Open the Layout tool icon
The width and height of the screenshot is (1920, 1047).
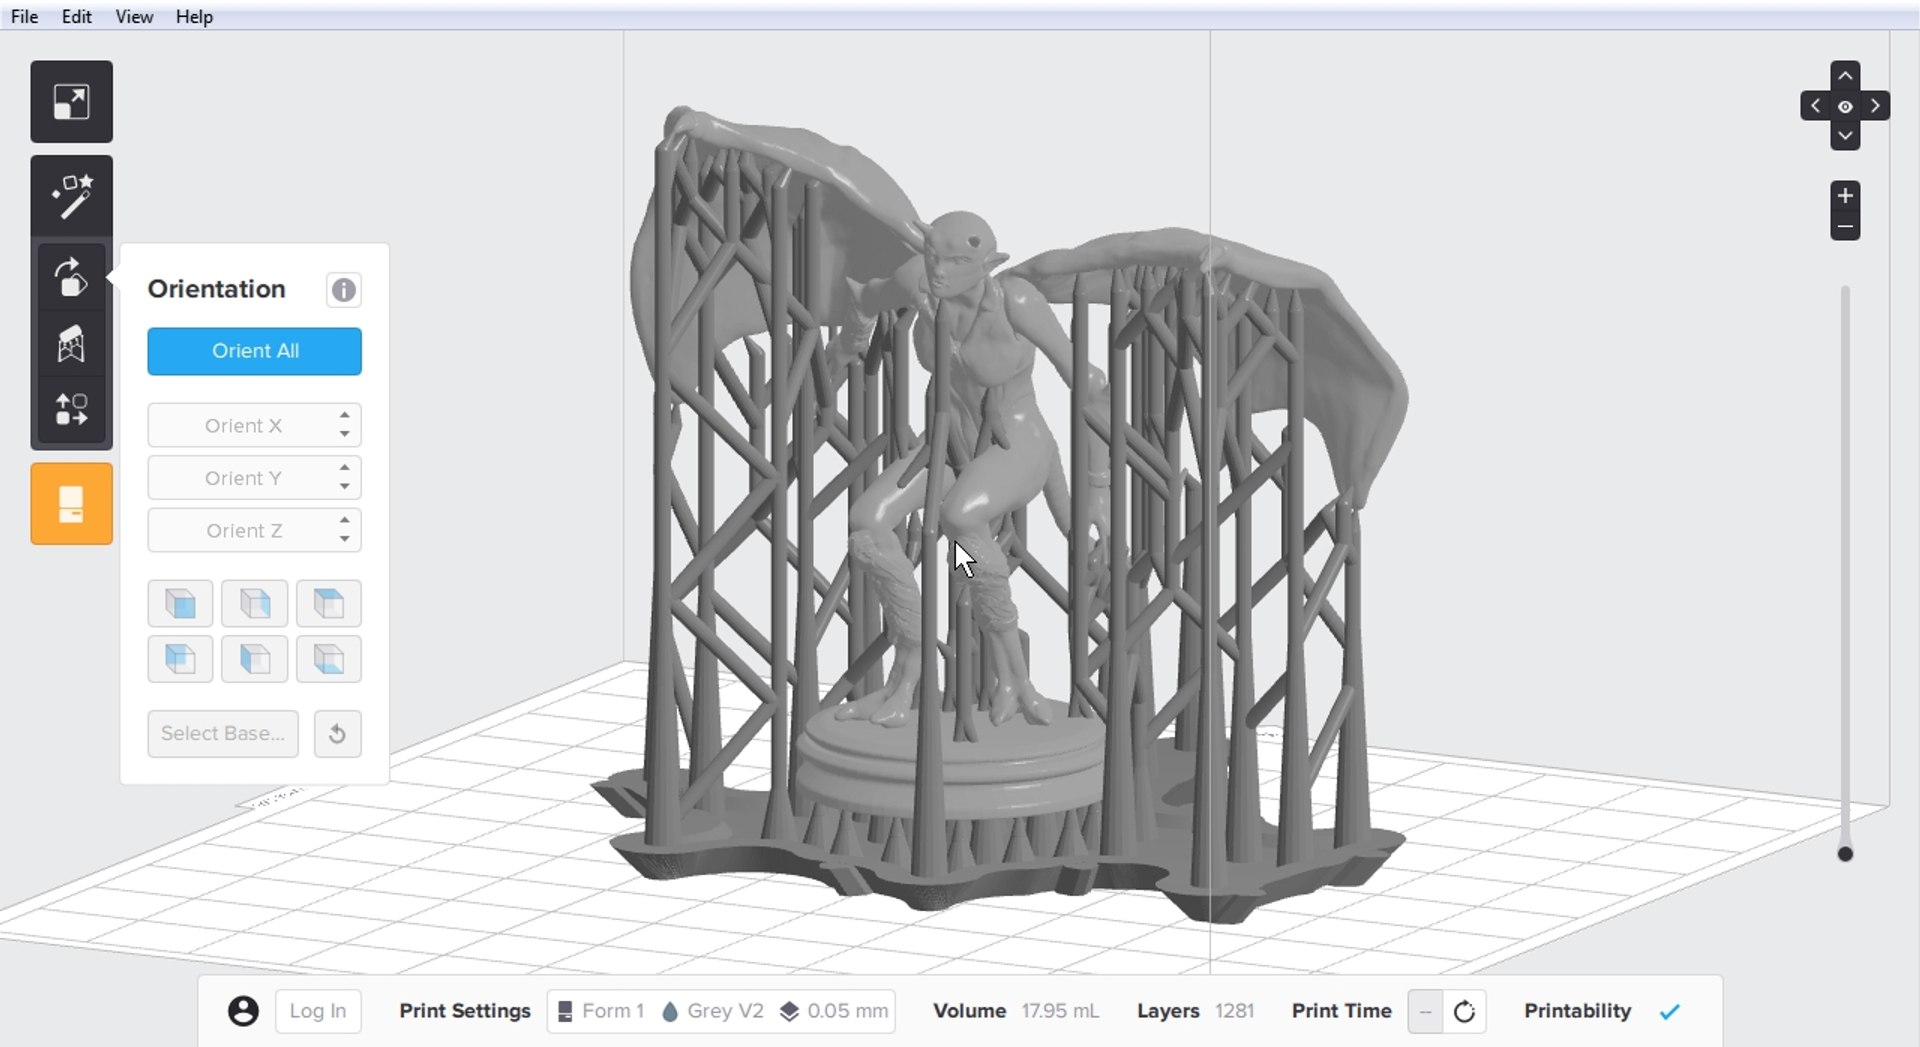tap(71, 410)
